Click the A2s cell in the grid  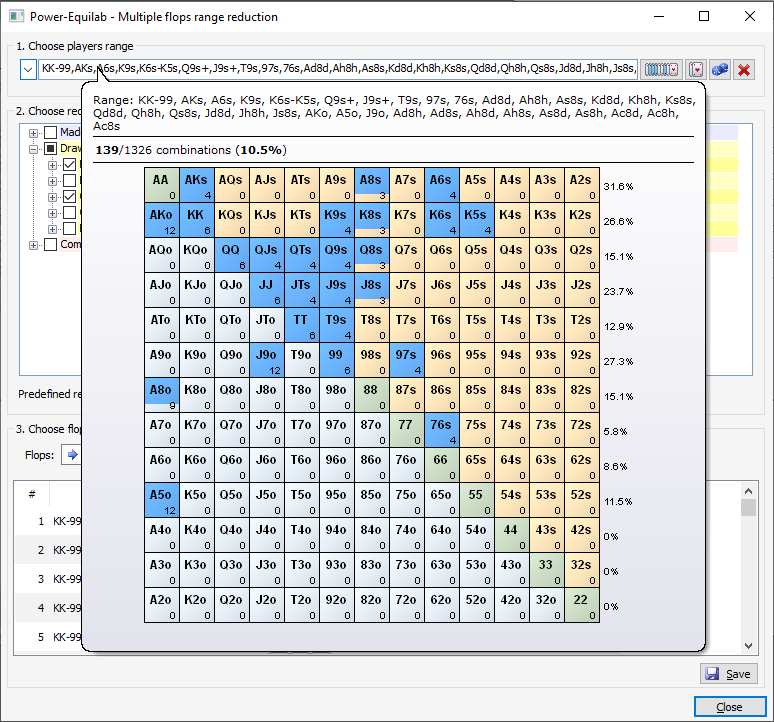[x=582, y=185]
